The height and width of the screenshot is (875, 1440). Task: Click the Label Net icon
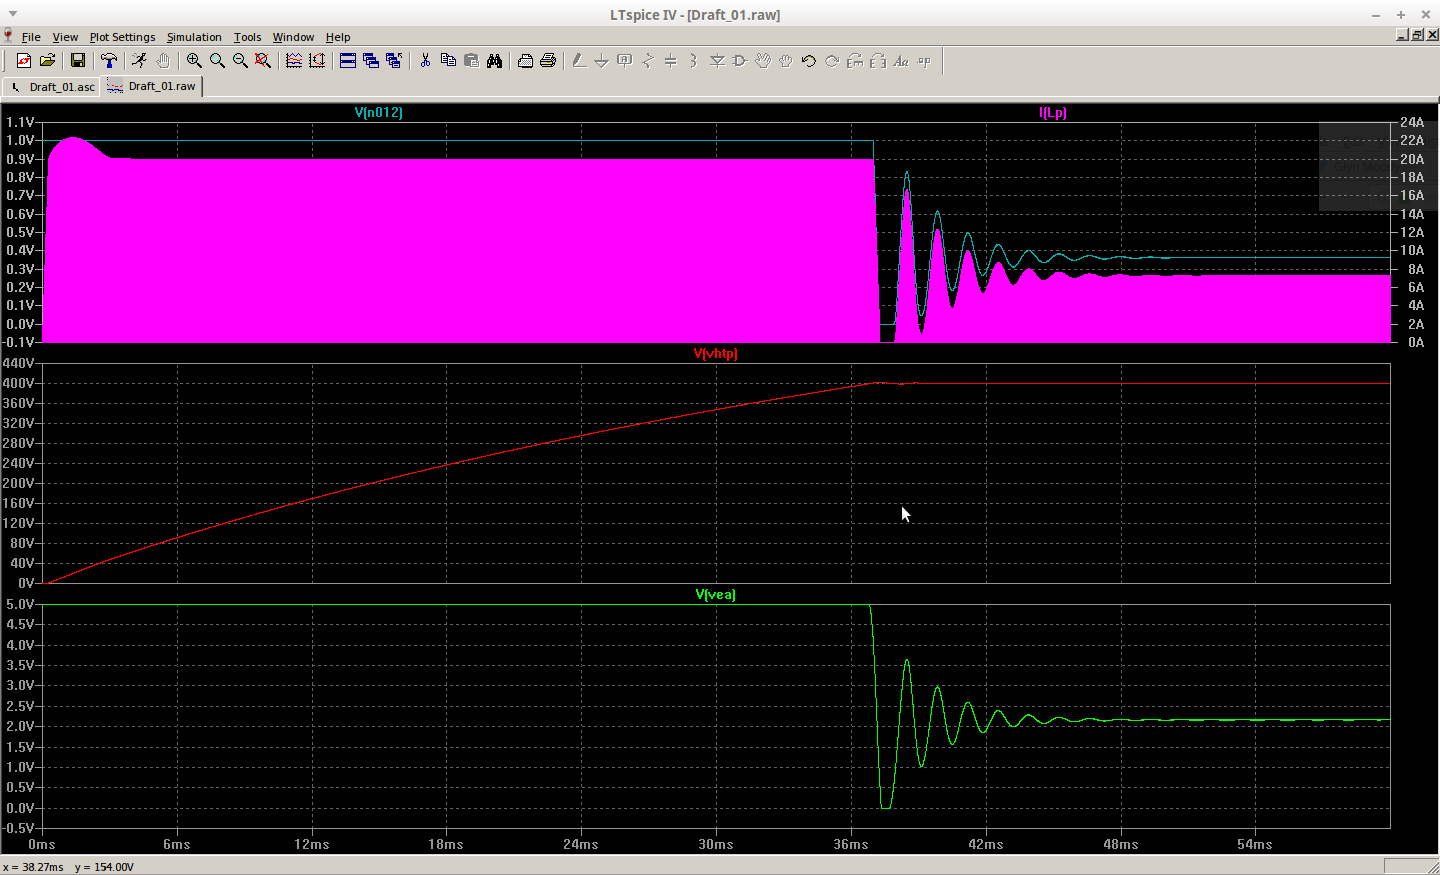click(625, 61)
